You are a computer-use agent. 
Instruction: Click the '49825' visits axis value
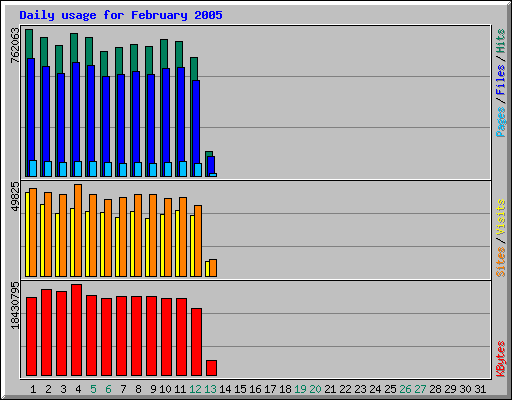point(15,197)
